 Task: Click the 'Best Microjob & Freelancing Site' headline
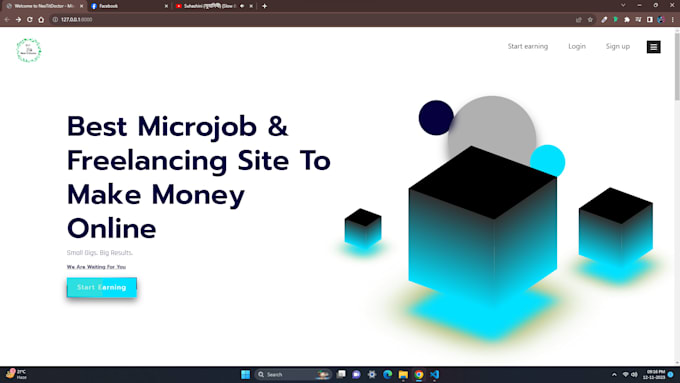click(199, 177)
